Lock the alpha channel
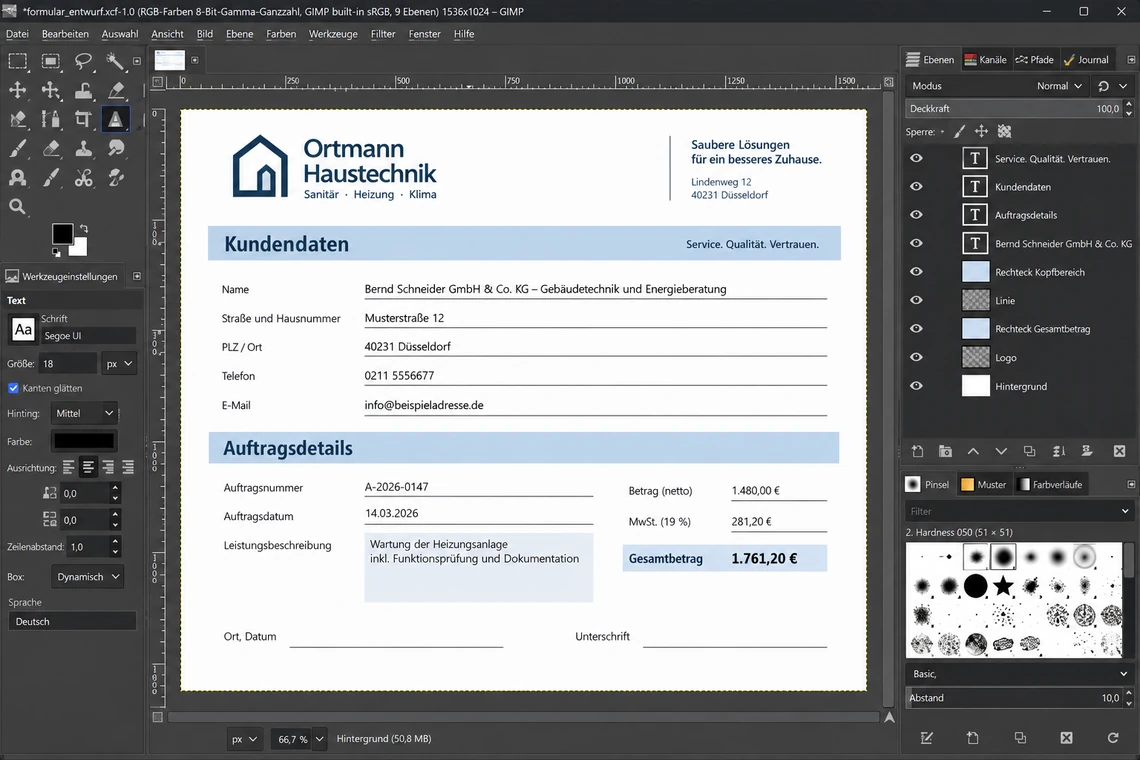1140x760 pixels. click(1005, 132)
